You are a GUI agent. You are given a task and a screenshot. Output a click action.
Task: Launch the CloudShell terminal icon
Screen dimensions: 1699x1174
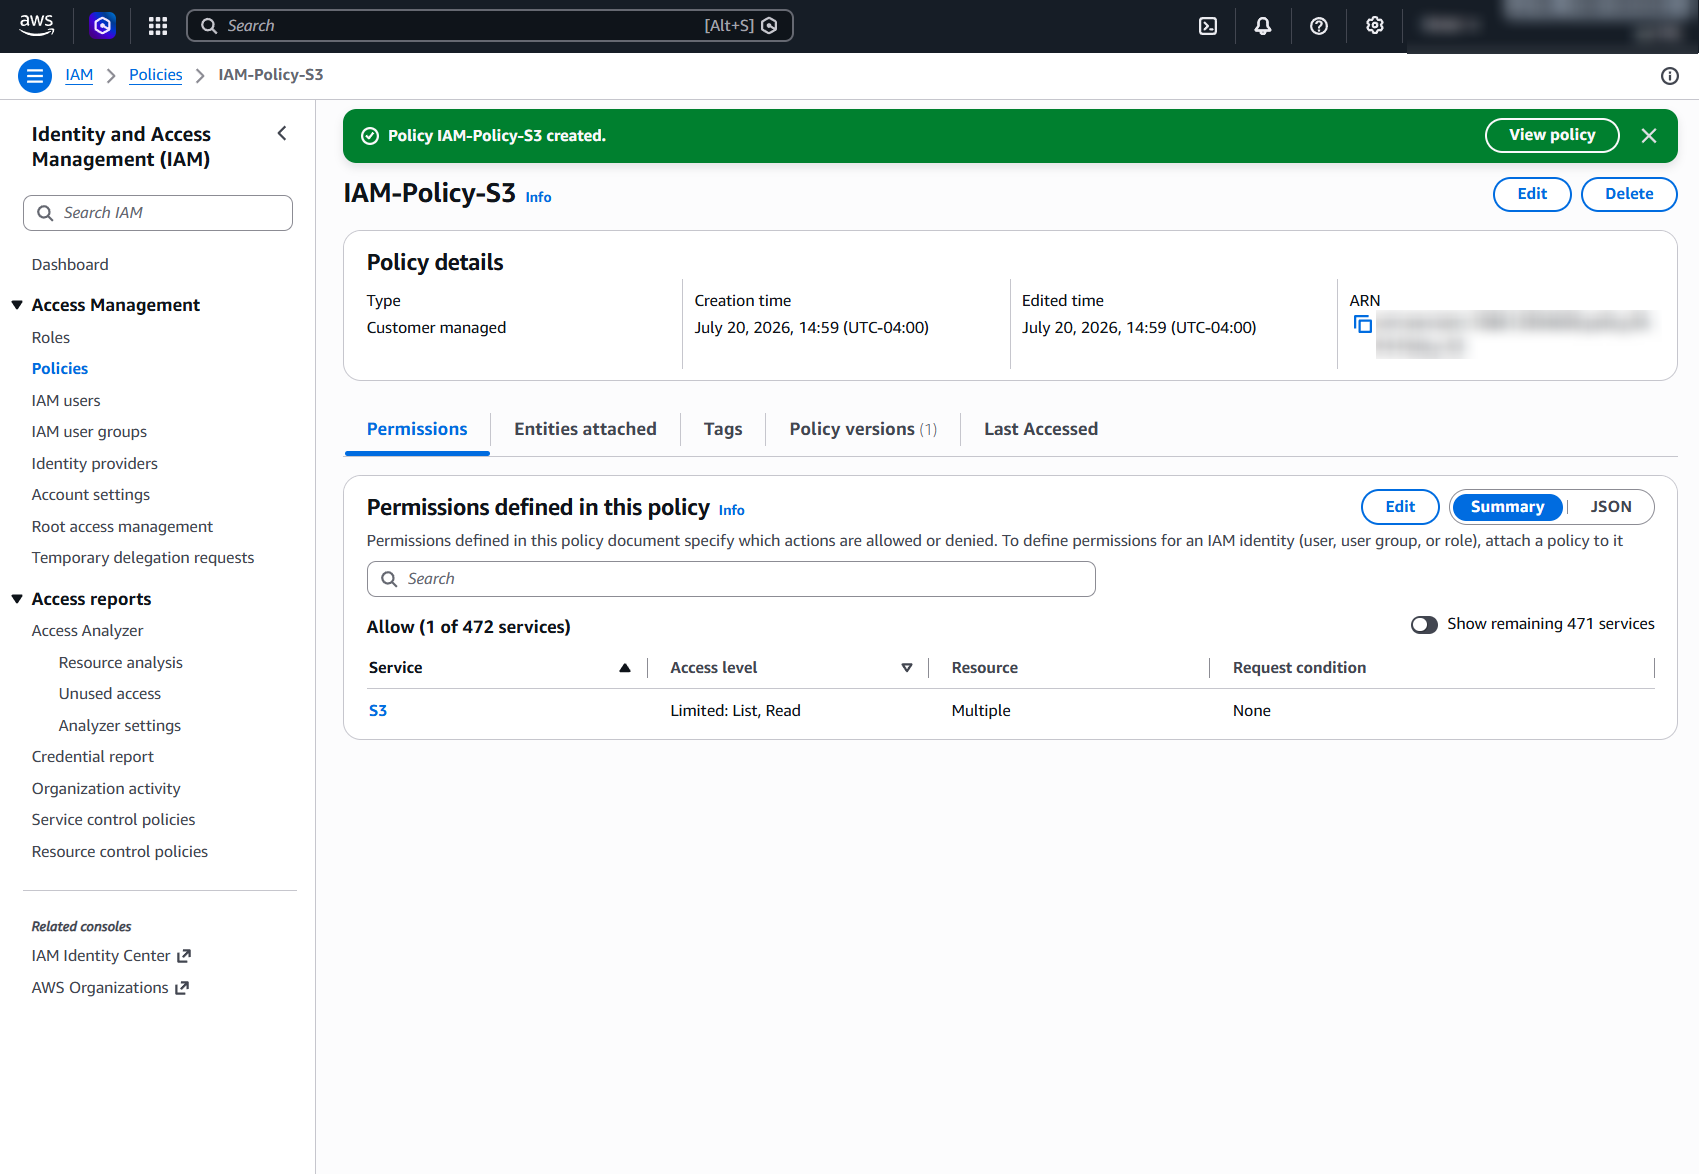1208,26
